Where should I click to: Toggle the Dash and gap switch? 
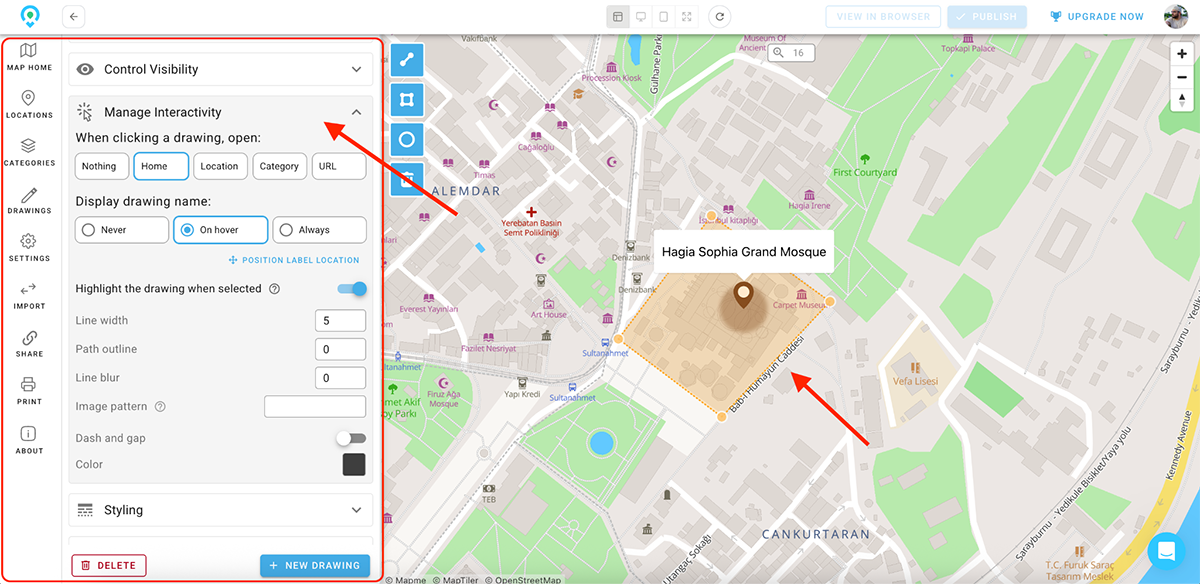click(x=351, y=437)
